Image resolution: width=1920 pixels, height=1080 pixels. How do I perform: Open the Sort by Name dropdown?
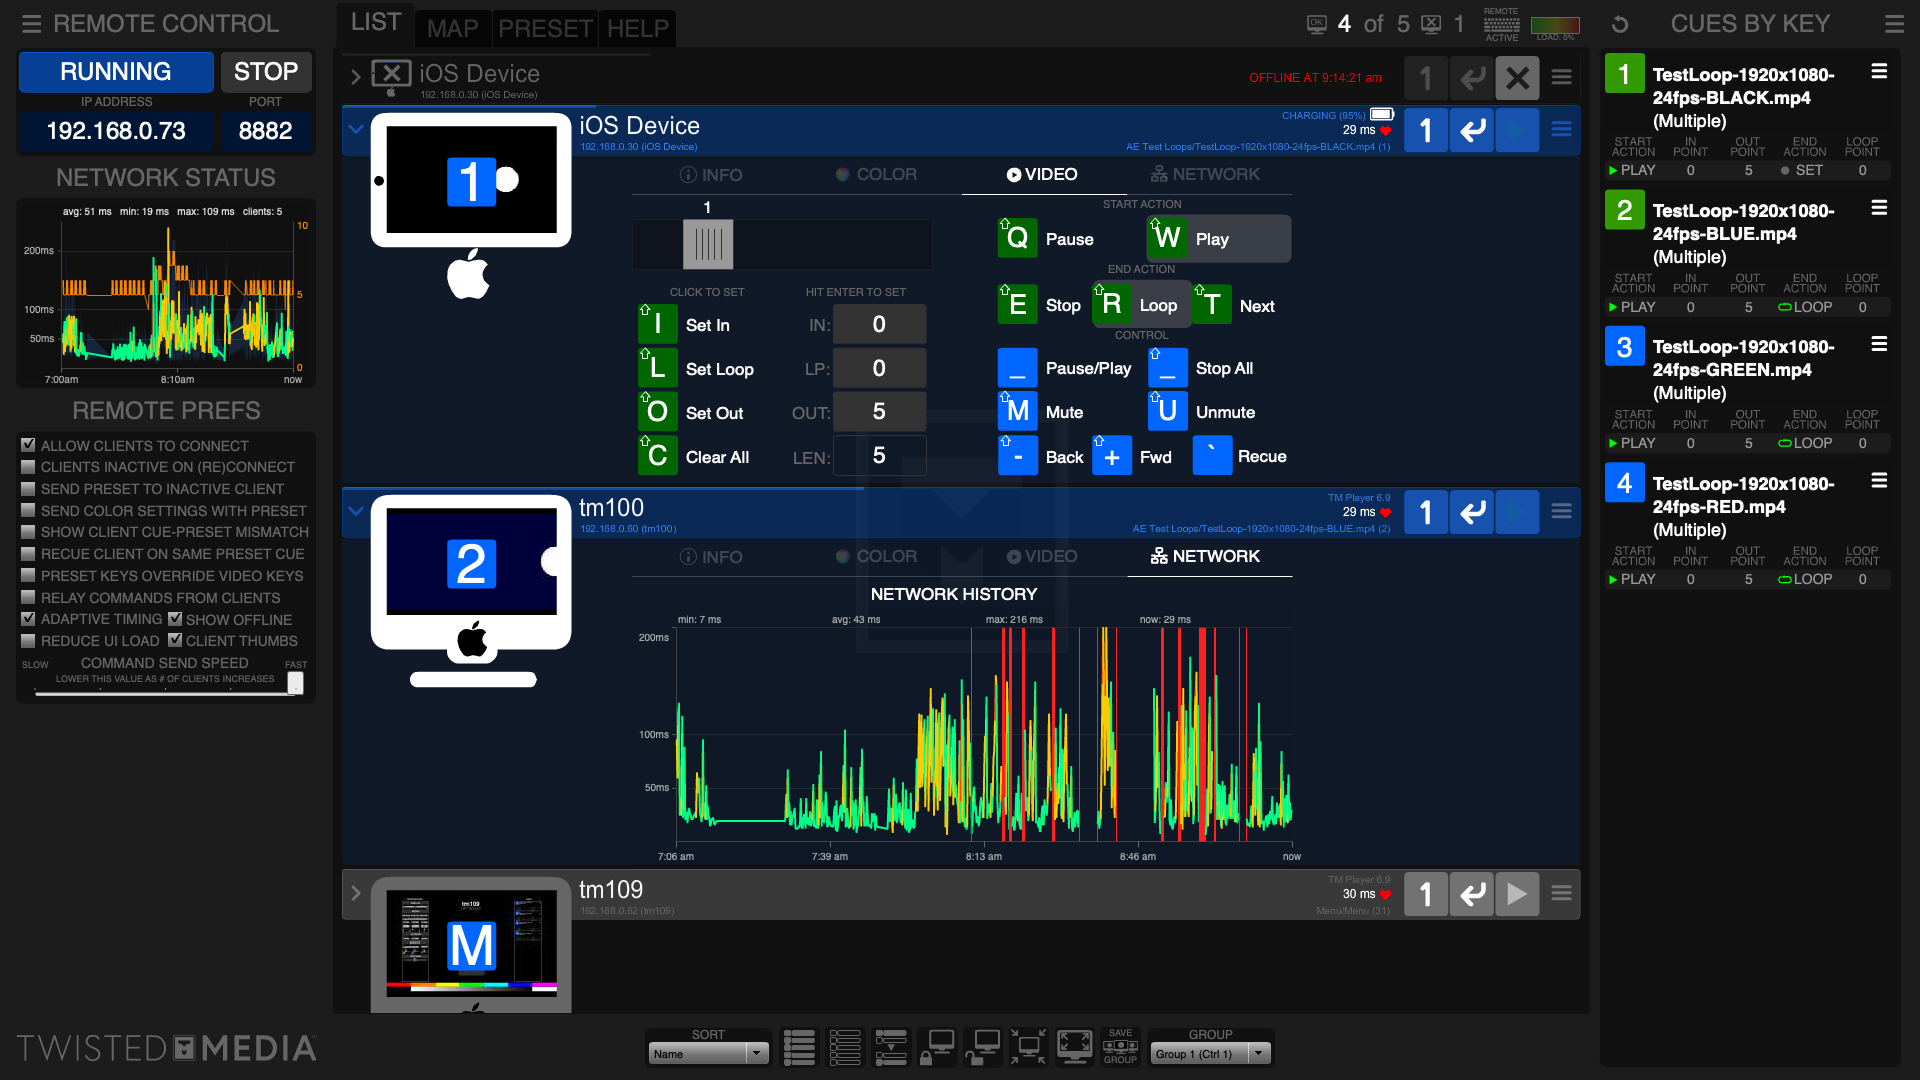(708, 1053)
